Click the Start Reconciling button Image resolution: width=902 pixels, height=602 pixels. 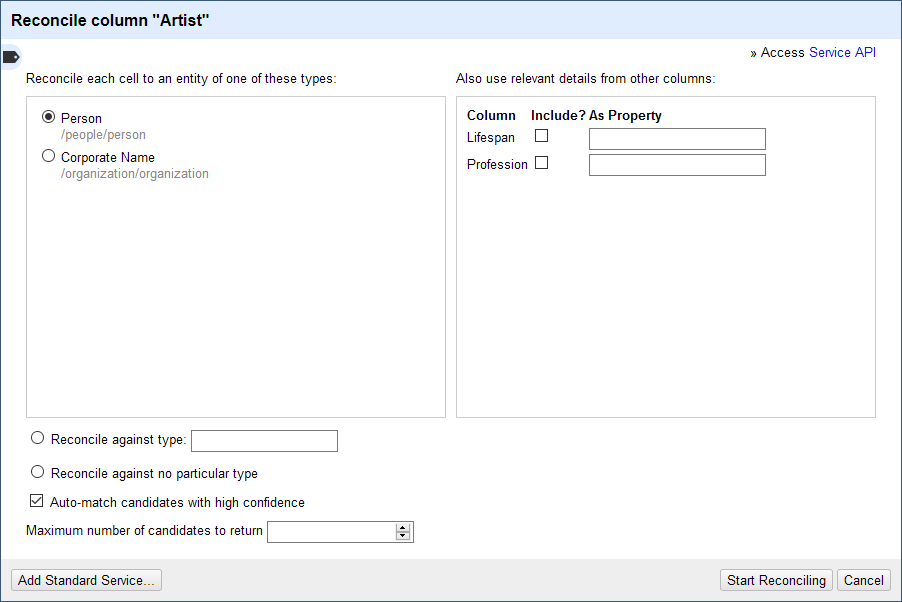tap(776, 580)
